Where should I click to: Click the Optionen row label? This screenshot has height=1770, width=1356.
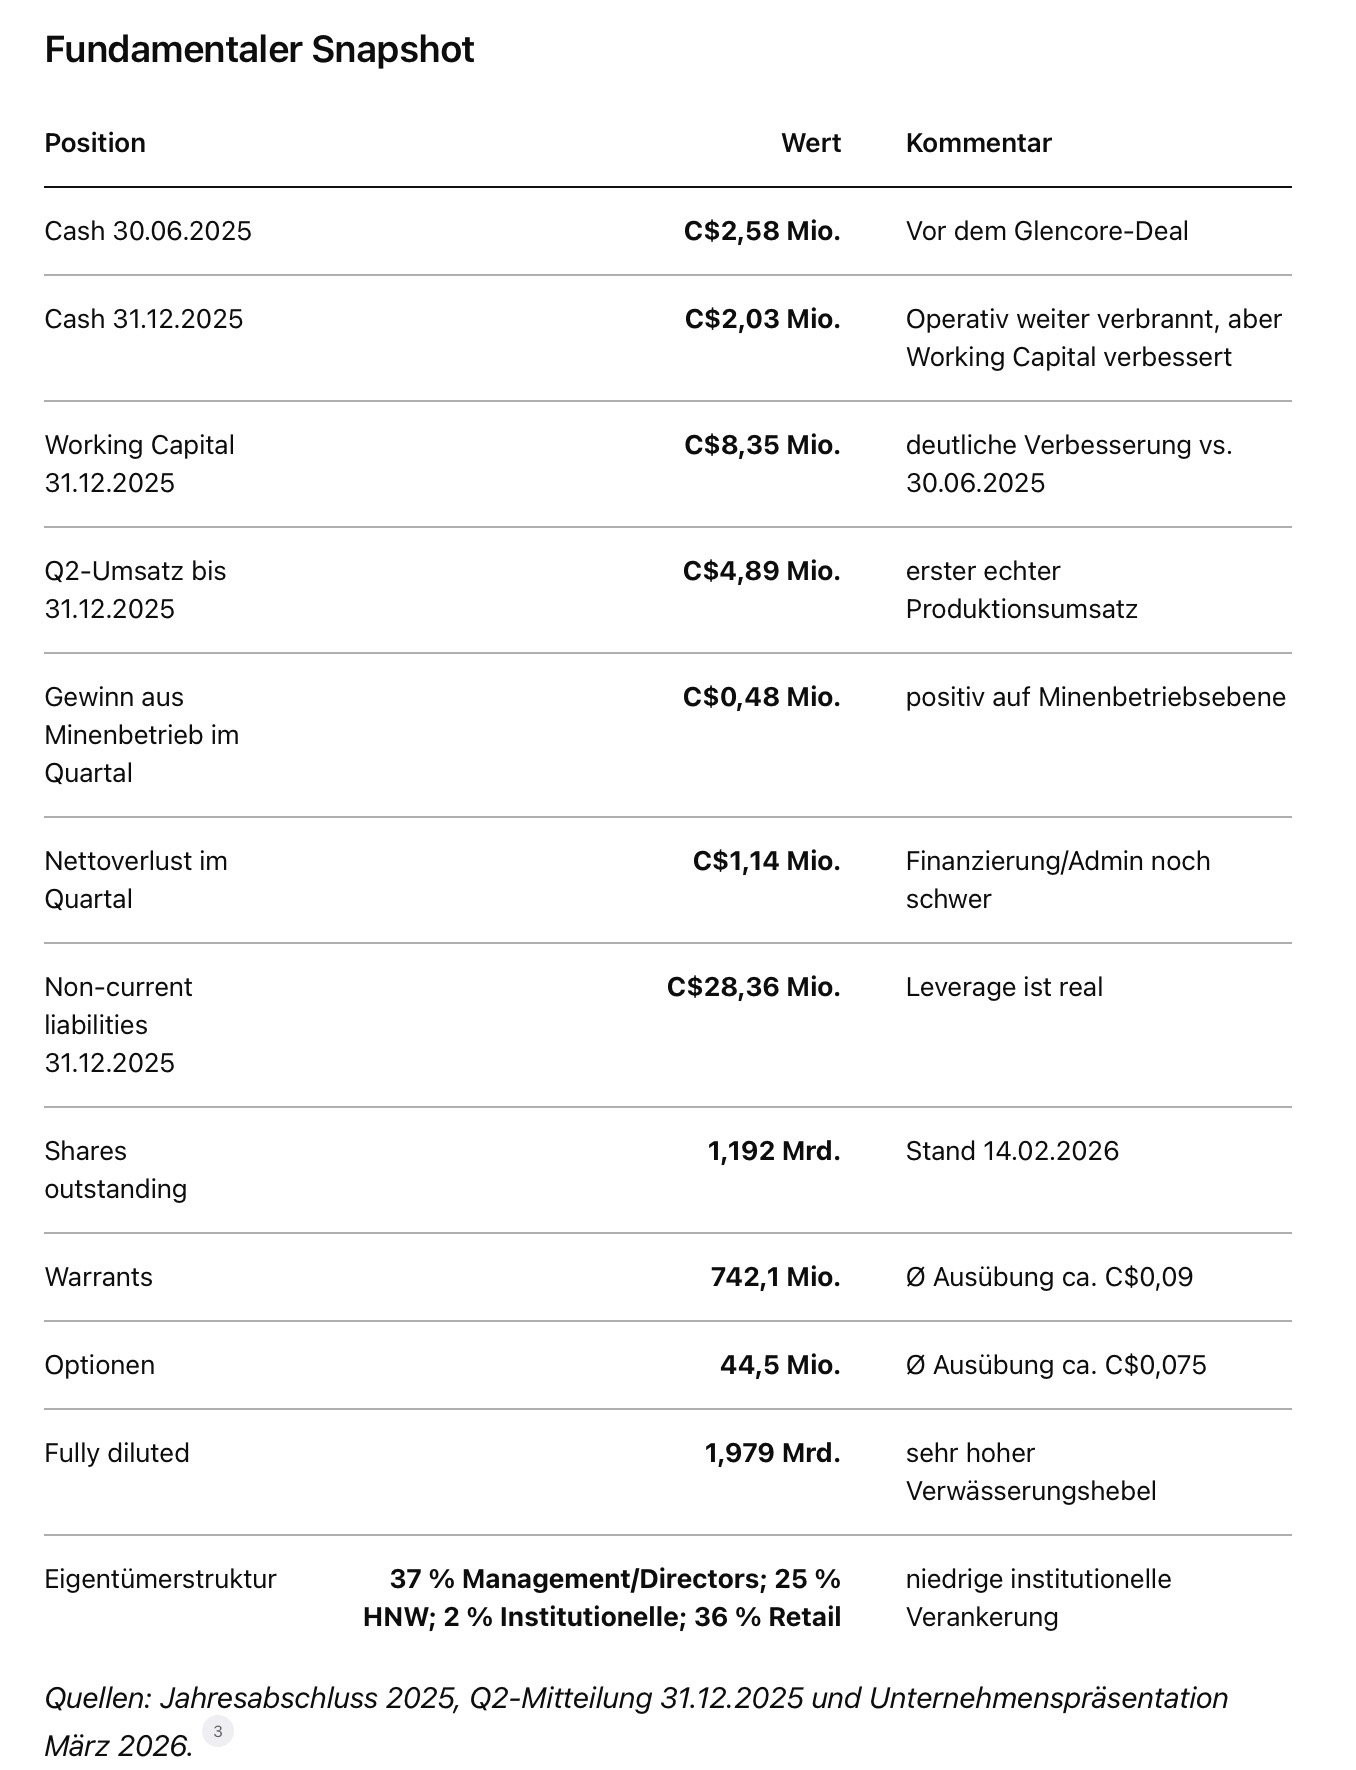(99, 1365)
